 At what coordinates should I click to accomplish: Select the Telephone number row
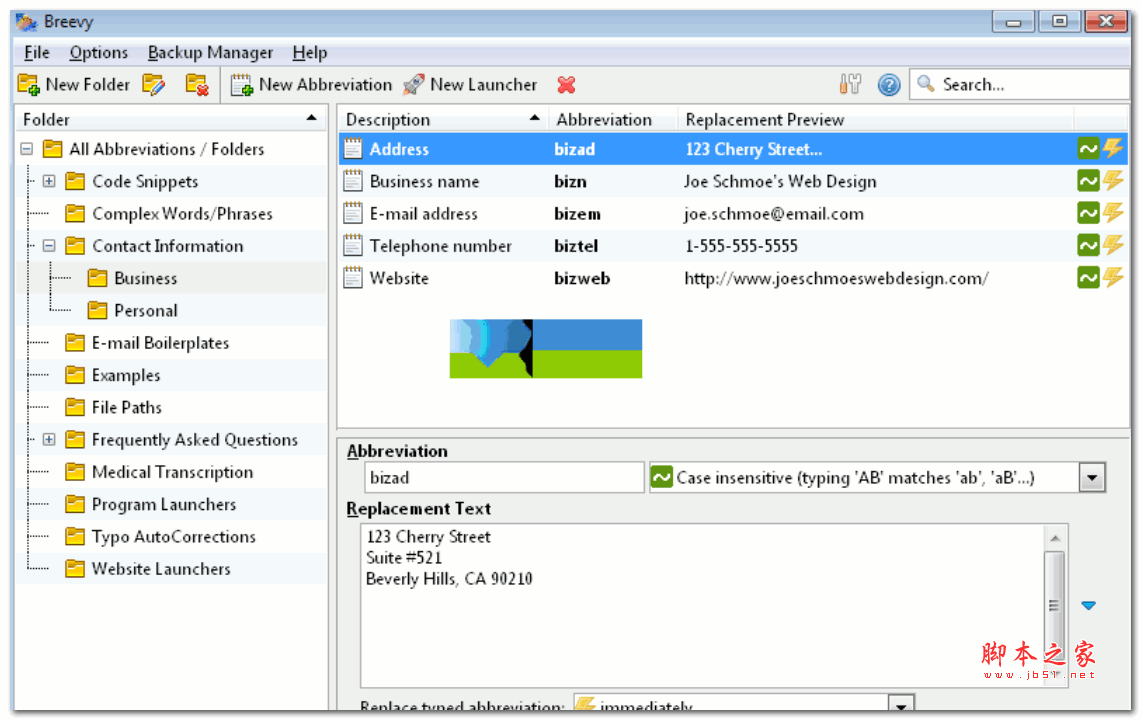pos(733,246)
